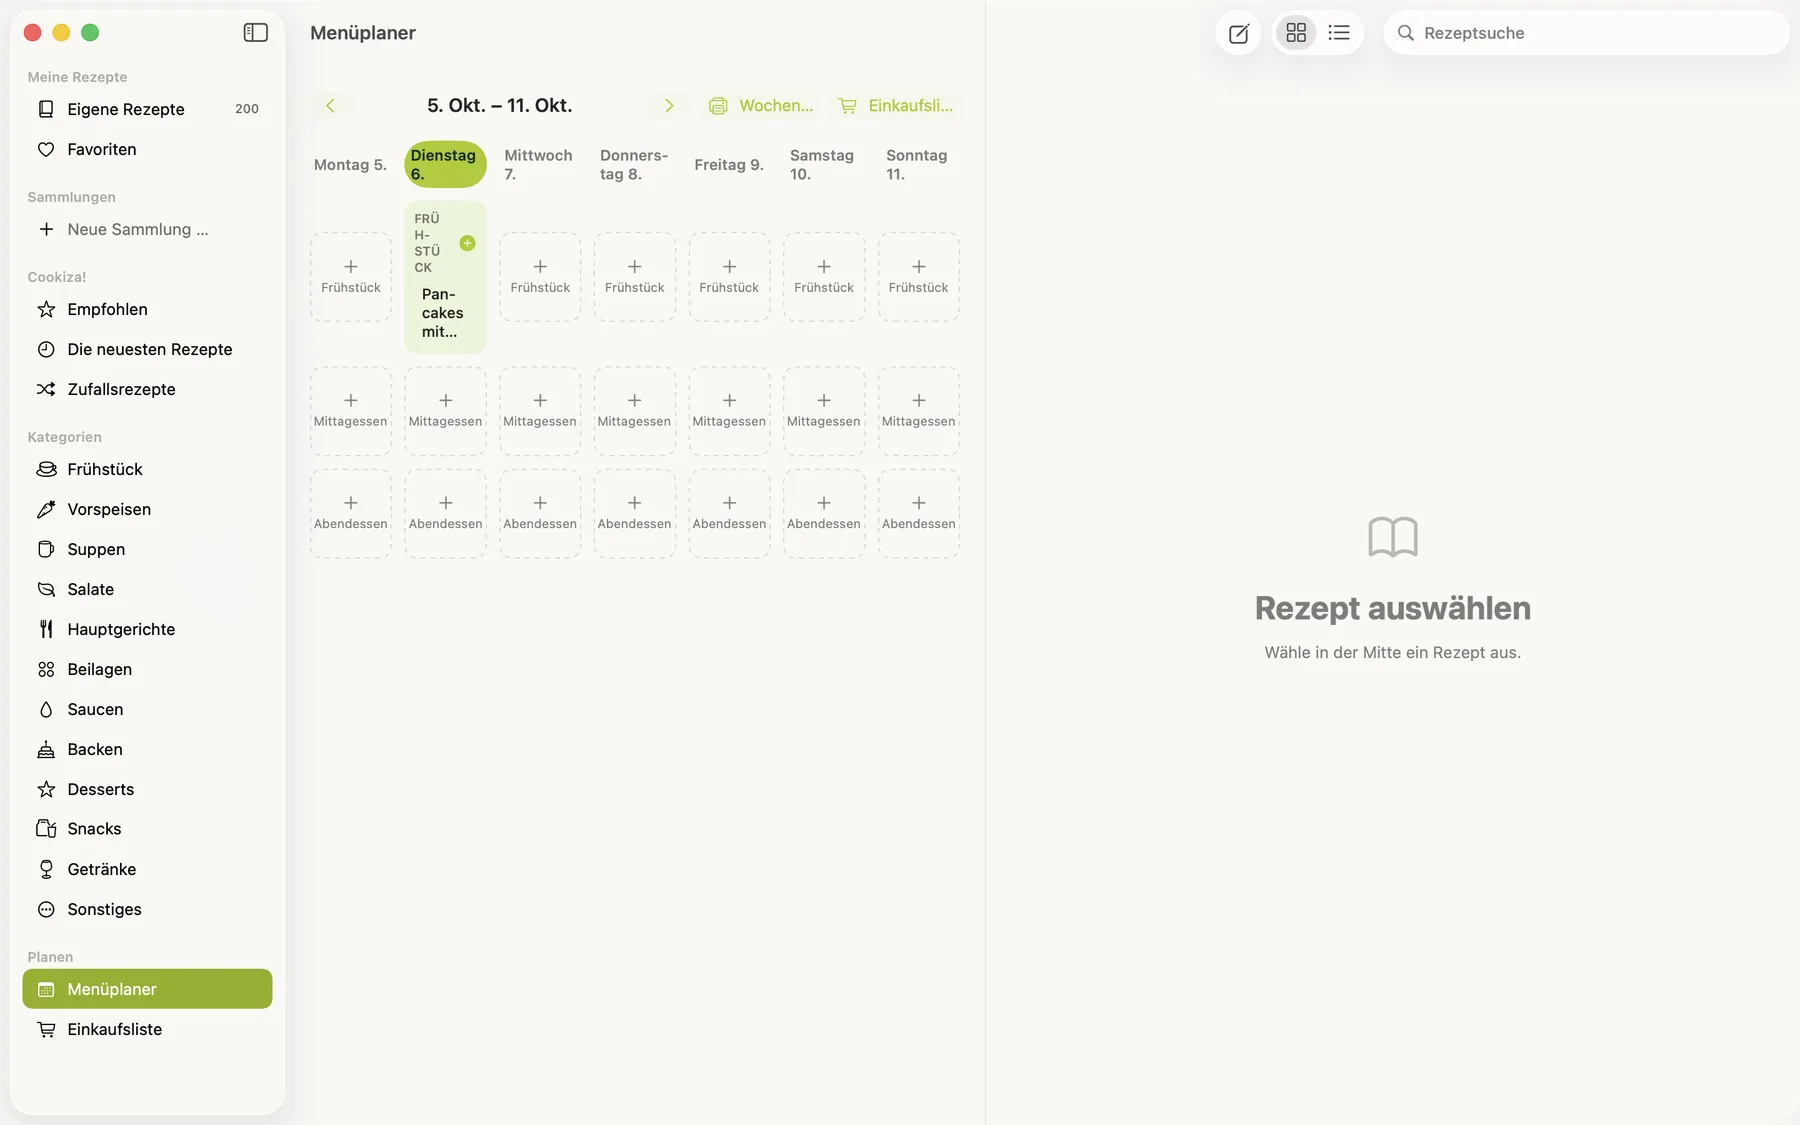Select Salate category
Screen dimensions: 1800x1125
click(147, 589)
